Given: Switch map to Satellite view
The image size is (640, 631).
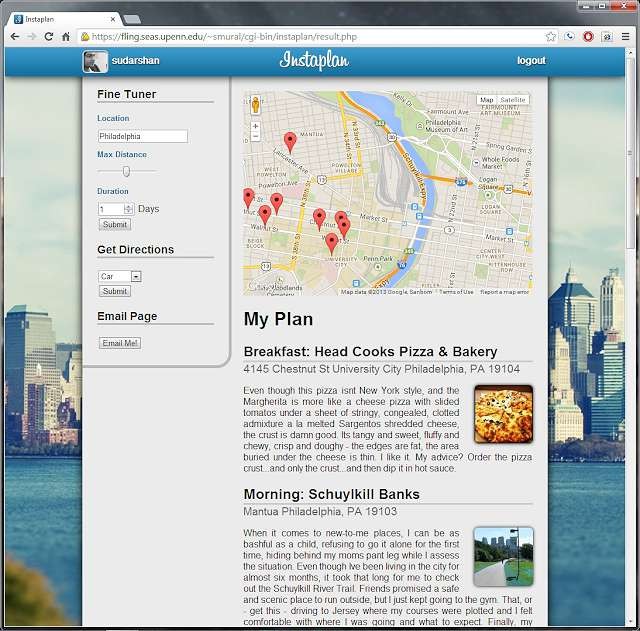Looking at the screenshot, I should (x=513, y=100).
